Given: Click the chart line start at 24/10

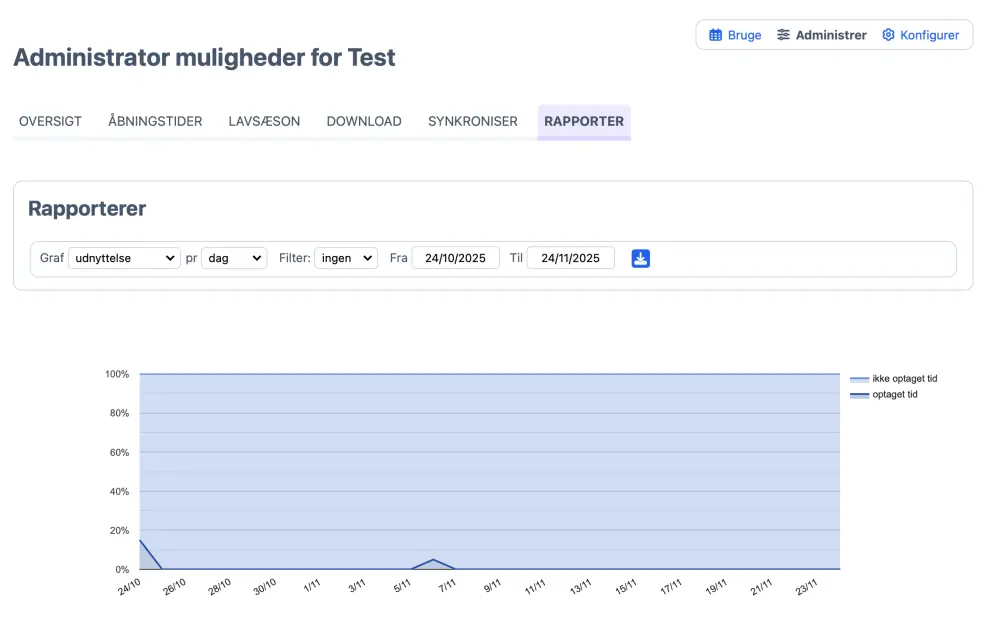Looking at the screenshot, I should pos(140,541).
